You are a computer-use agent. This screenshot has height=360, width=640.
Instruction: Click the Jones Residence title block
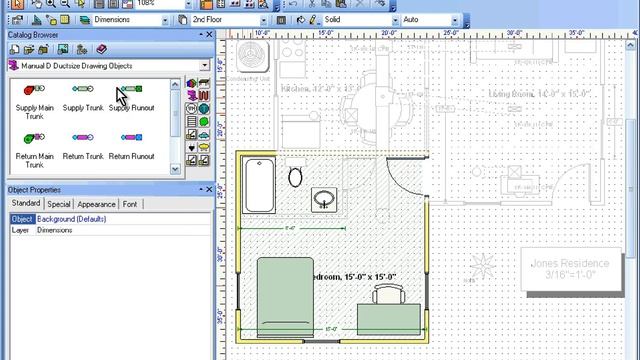pos(570,269)
